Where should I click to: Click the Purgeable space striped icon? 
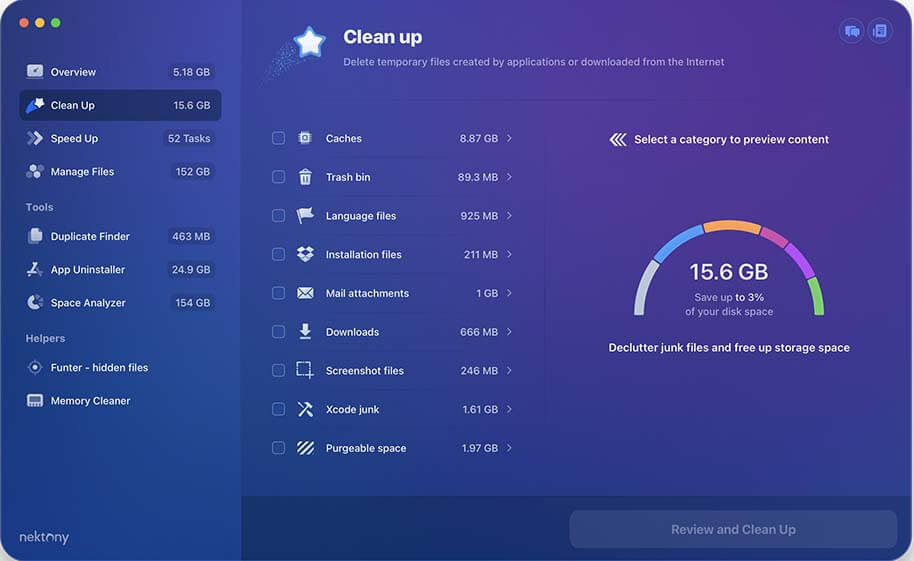[305, 448]
